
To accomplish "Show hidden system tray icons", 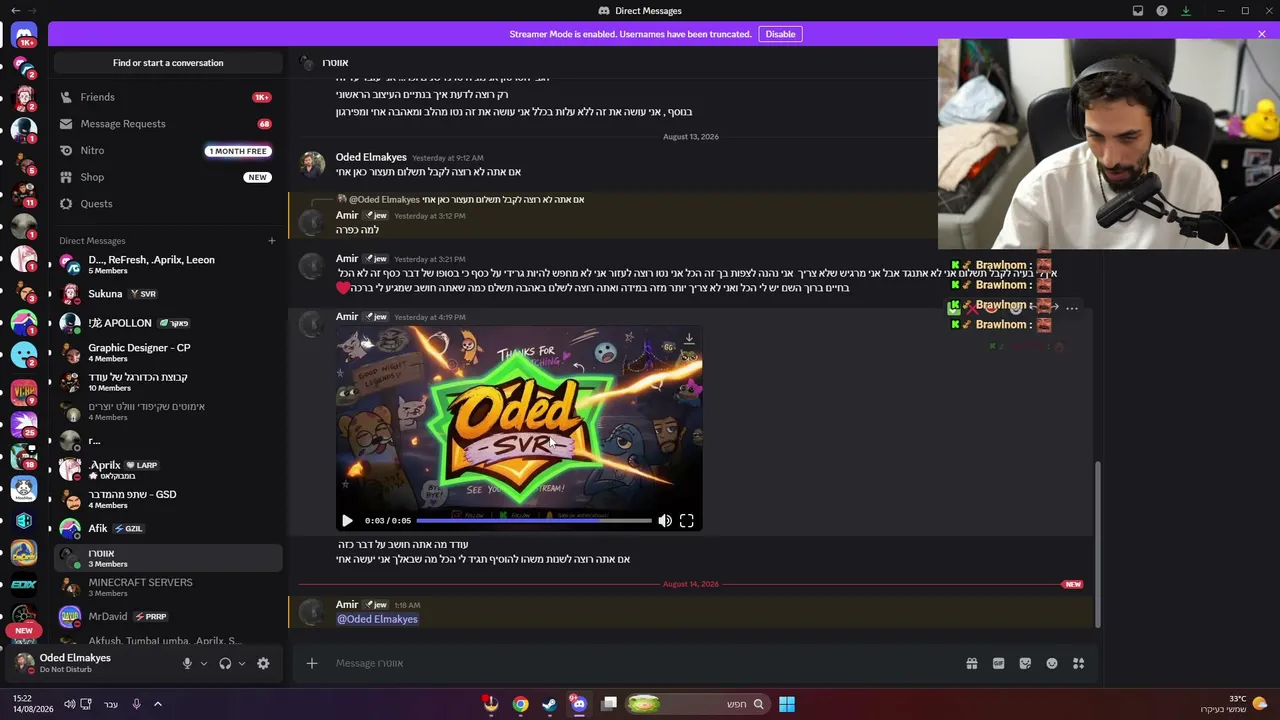I will click(x=158, y=704).
